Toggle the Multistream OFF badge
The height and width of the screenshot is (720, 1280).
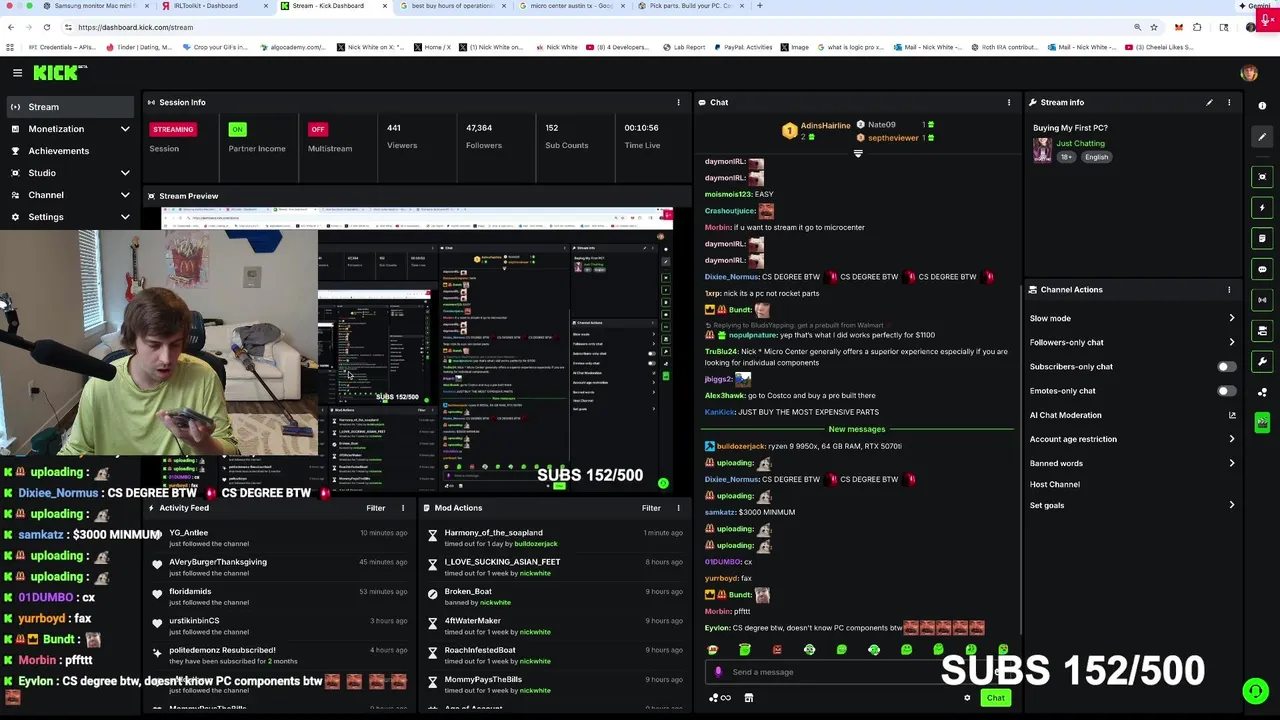pos(318,129)
